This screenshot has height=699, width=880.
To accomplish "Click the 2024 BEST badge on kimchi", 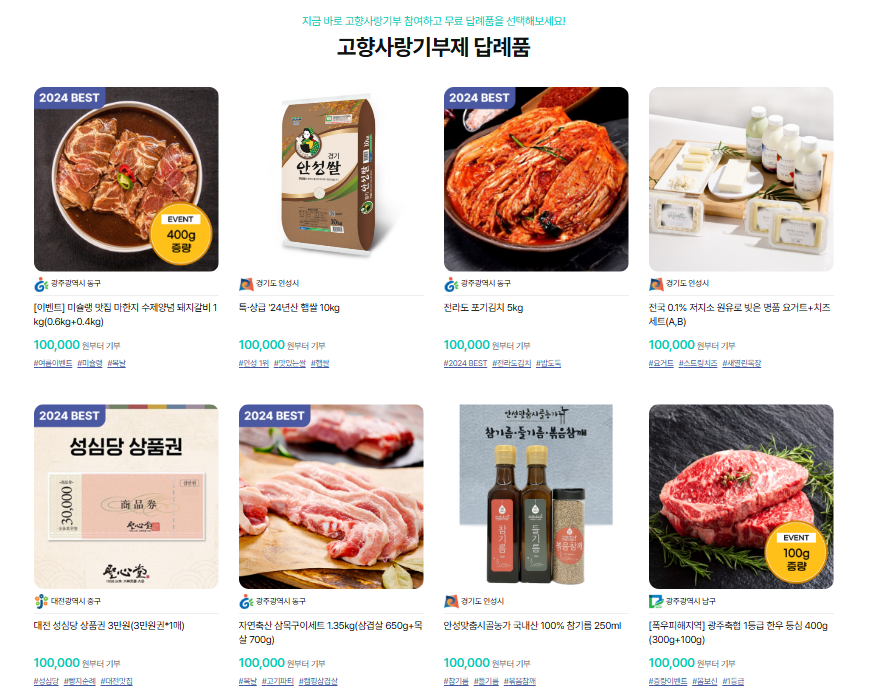I will [479, 98].
